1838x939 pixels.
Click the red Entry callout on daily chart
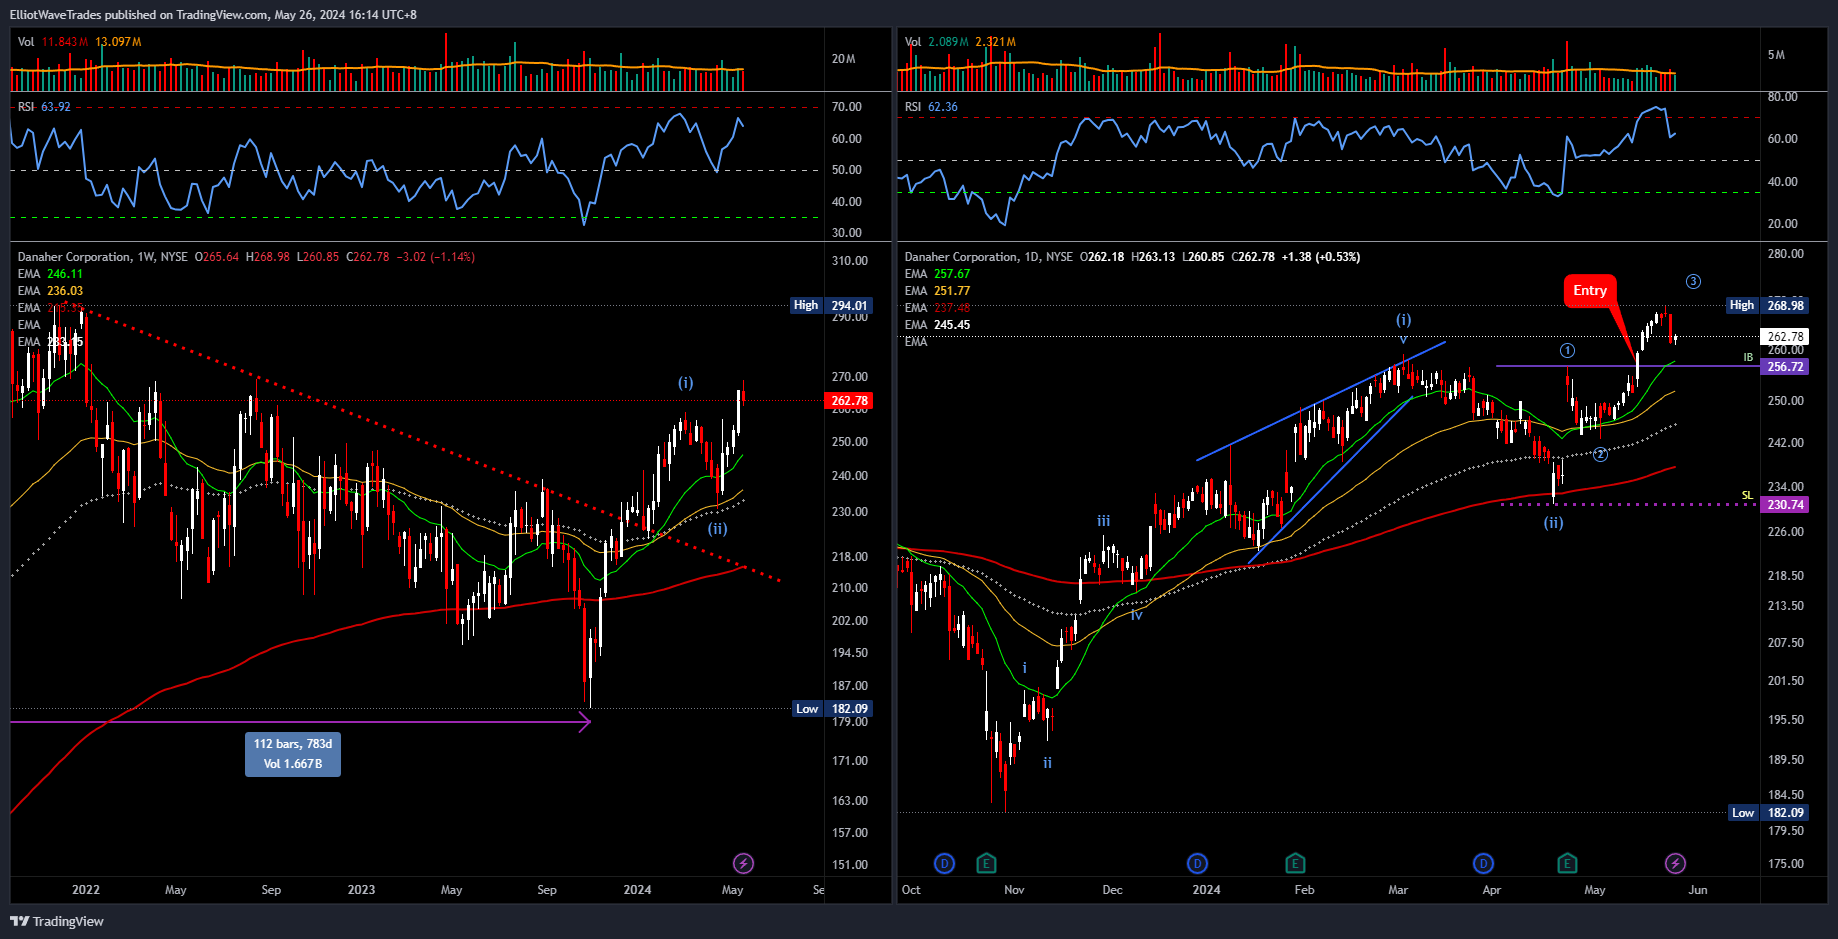[1590, 290]
